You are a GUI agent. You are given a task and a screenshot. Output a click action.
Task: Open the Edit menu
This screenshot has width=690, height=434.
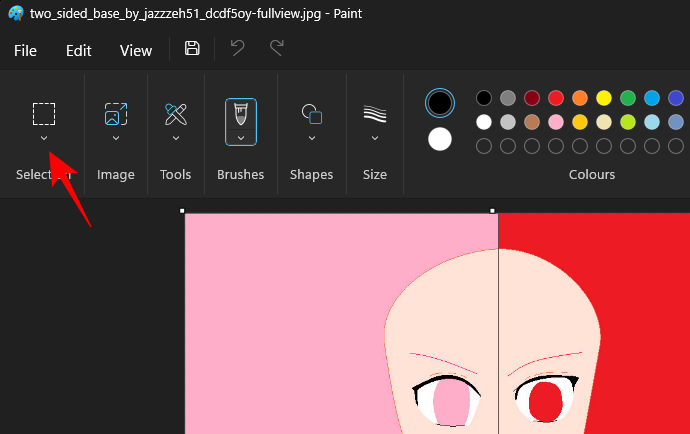pos(79,50)
